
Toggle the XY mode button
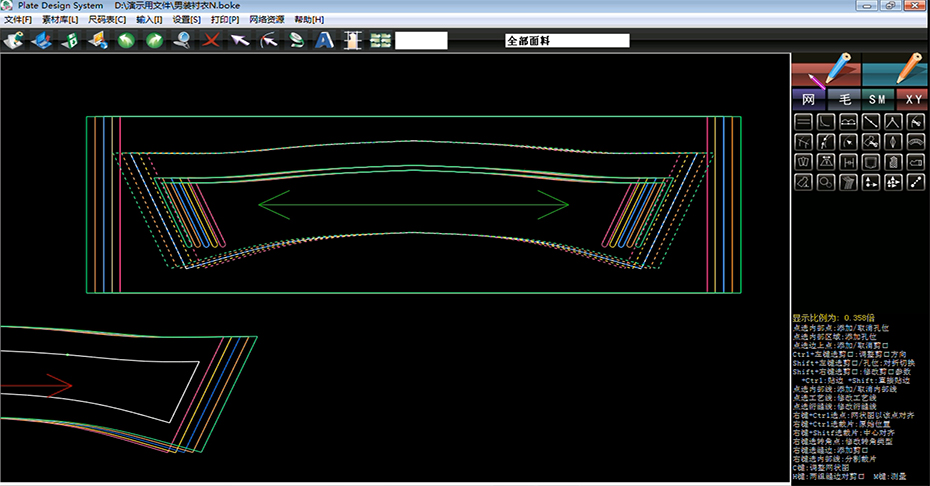[912, 99]
